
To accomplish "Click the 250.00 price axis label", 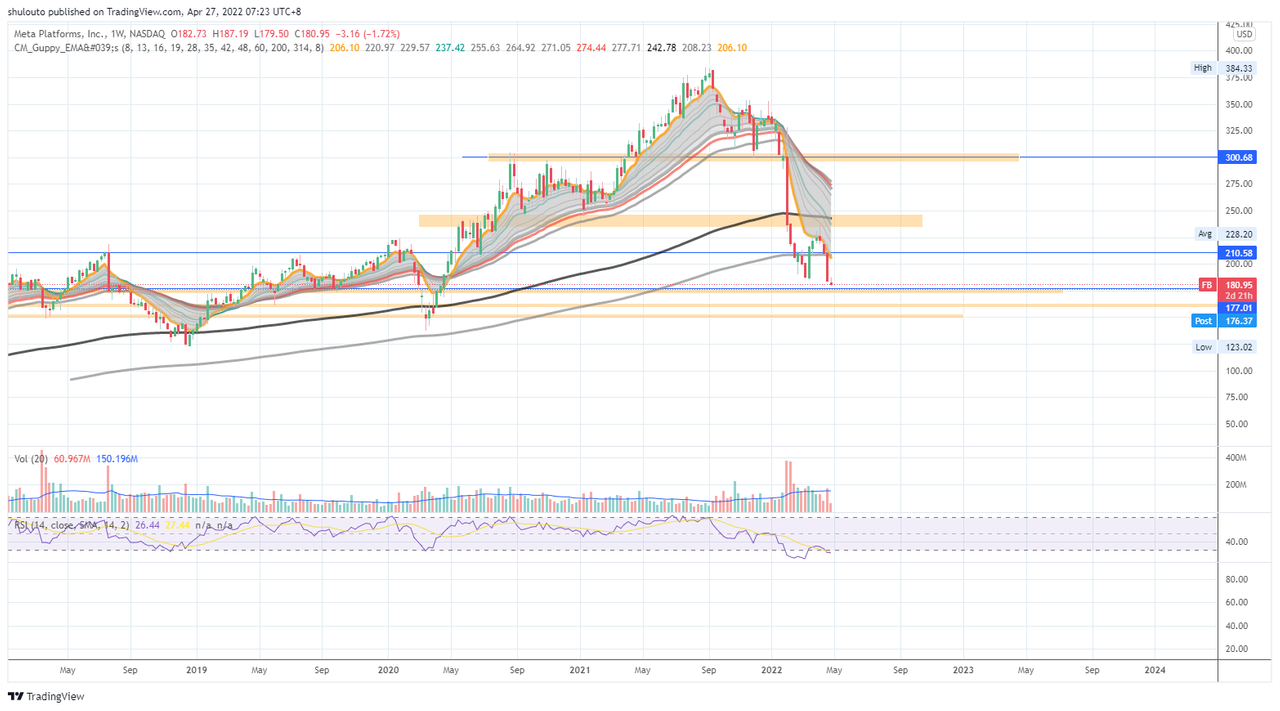I will click(x=1240, y=211).
